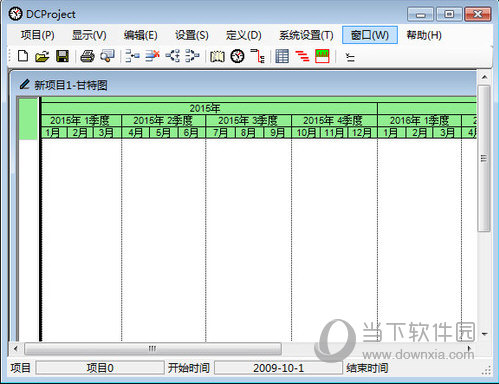Open a project with the folder icon
The image size is (499, 384).
coord(42,56)
